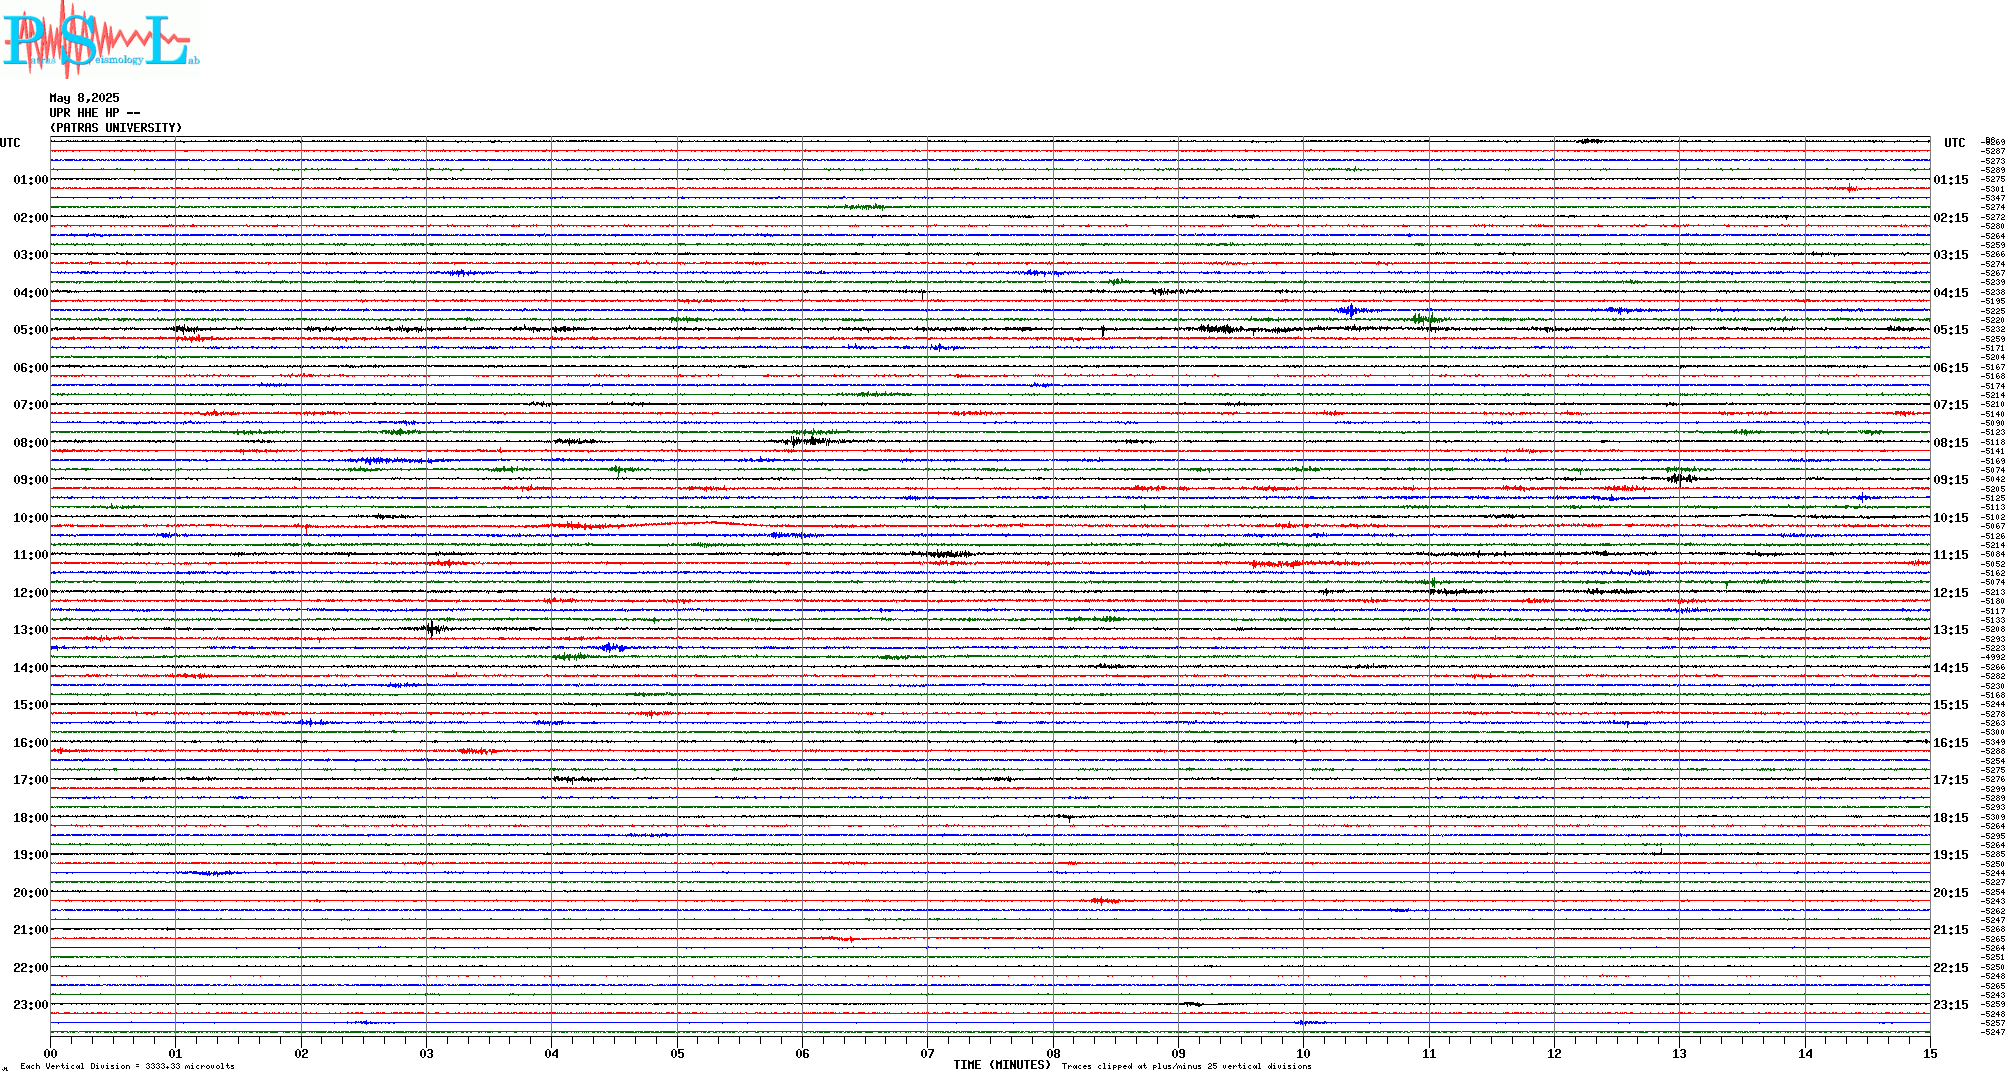Click the '06' minute tick label
Screen dimensions: 2010x1080
(x=802, y=1053)
